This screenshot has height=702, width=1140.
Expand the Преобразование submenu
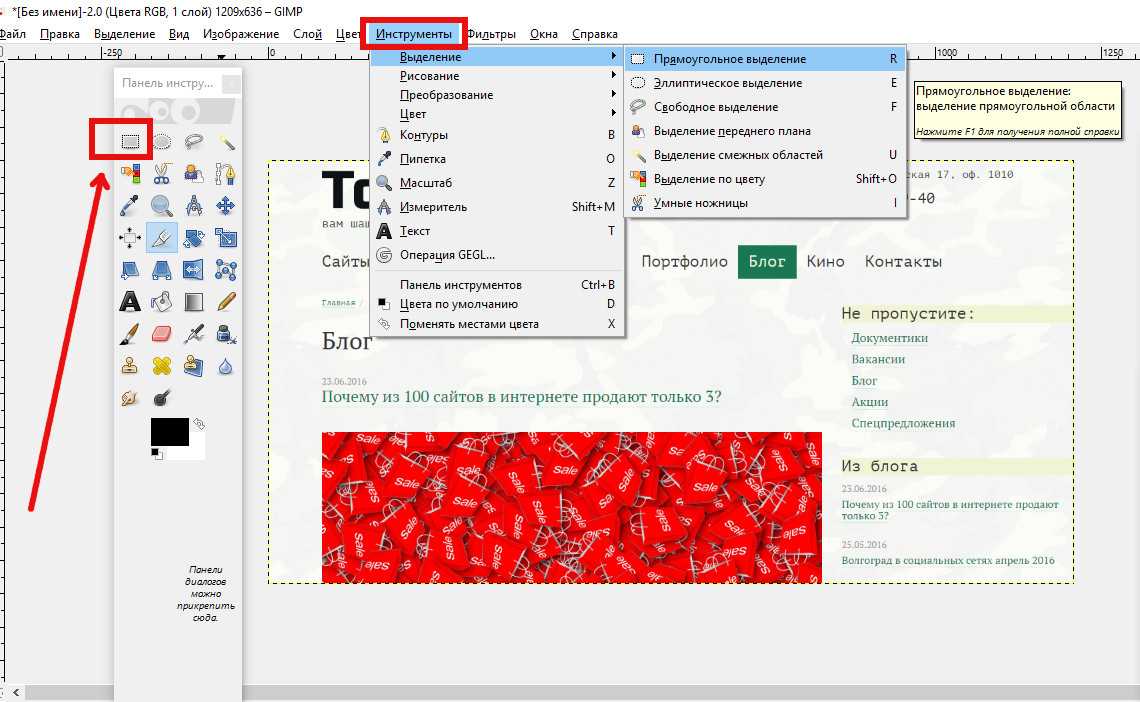pos(446,95)
